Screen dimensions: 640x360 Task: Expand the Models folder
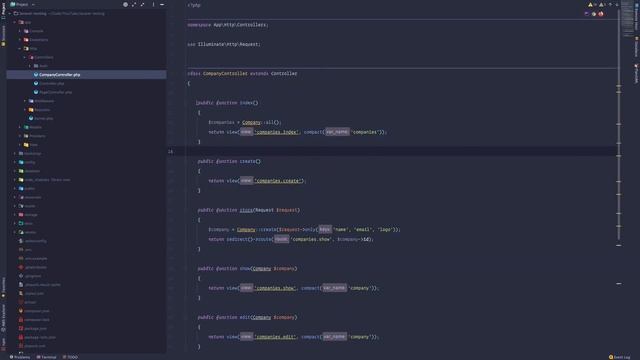pyautogui.click(x=20, y=127)
